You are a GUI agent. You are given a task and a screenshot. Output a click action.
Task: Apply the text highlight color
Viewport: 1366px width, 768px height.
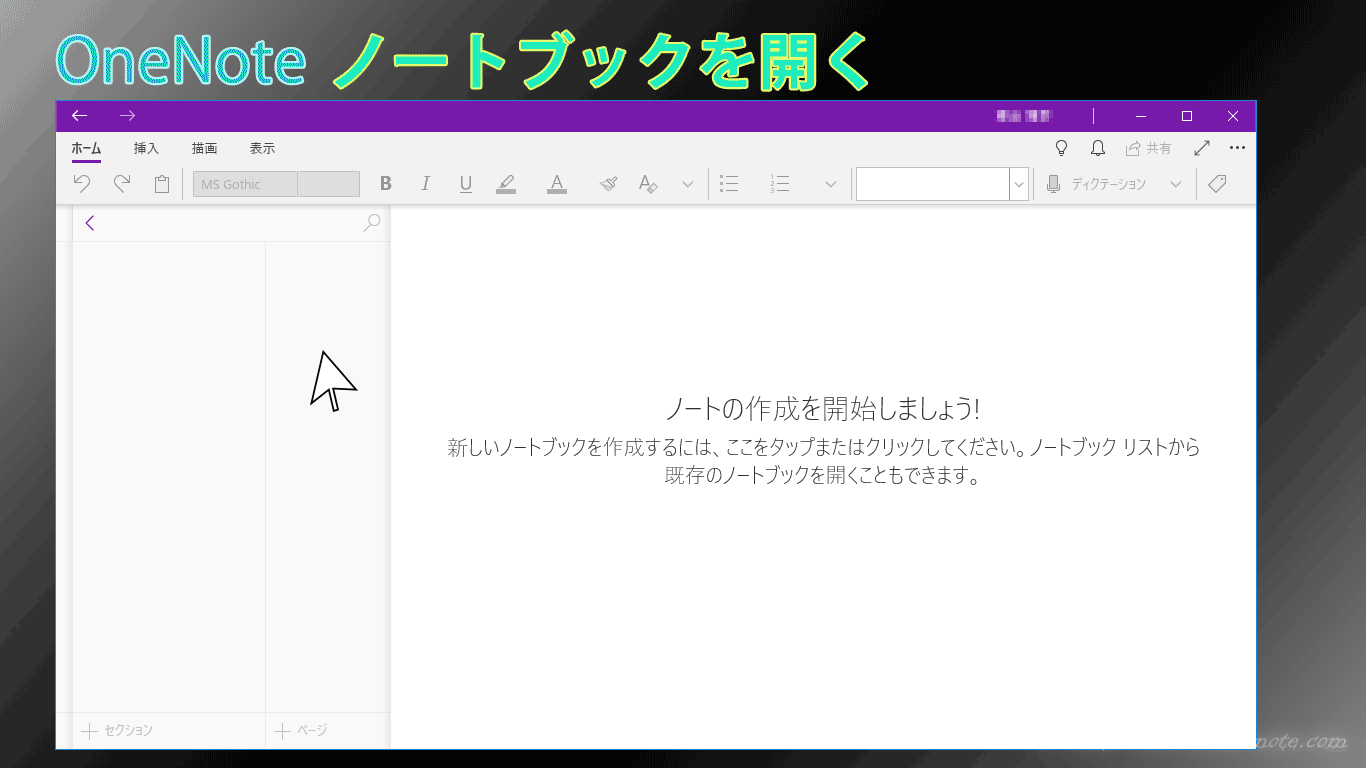506,184
